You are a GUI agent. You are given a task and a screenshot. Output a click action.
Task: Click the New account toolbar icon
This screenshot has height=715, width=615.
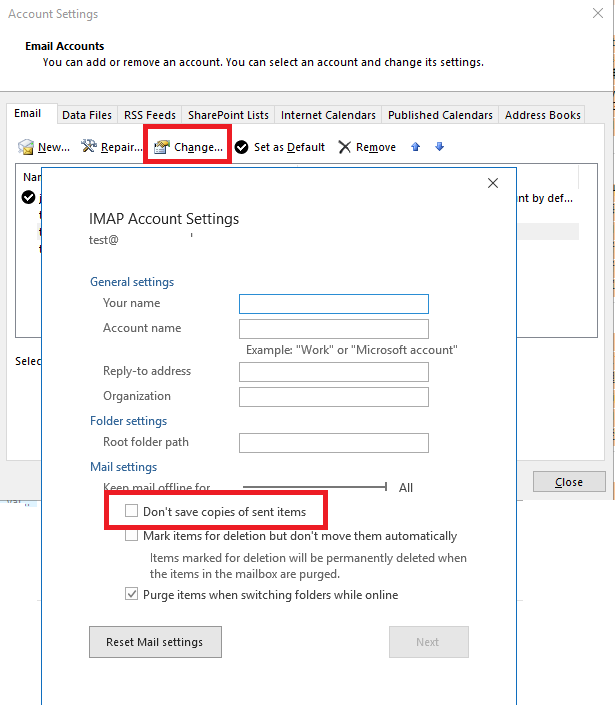click(x=27, y=147)
